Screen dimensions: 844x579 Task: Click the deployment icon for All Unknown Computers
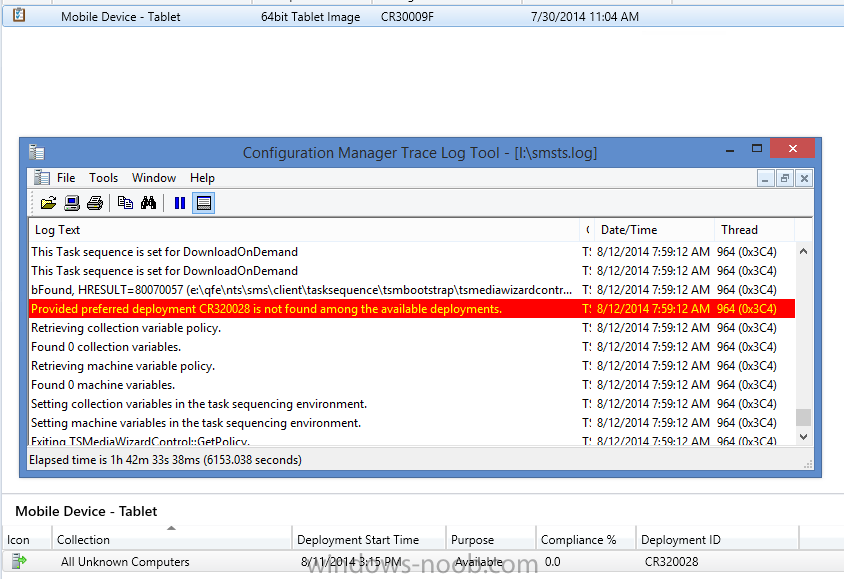pos(19,561)
